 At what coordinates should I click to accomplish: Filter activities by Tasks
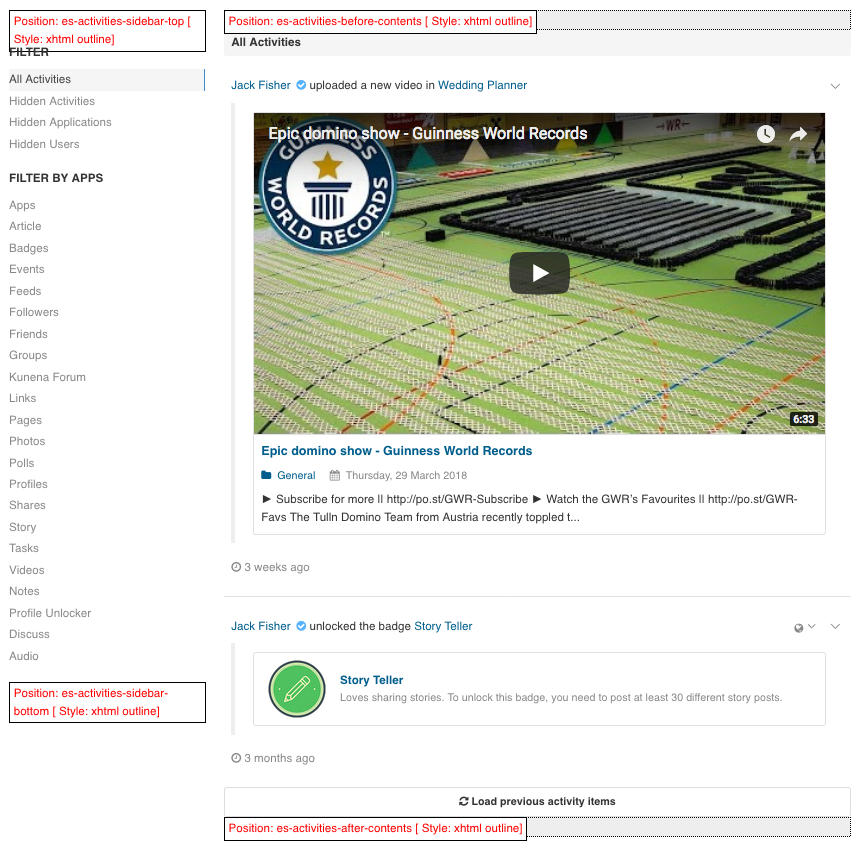24,548
